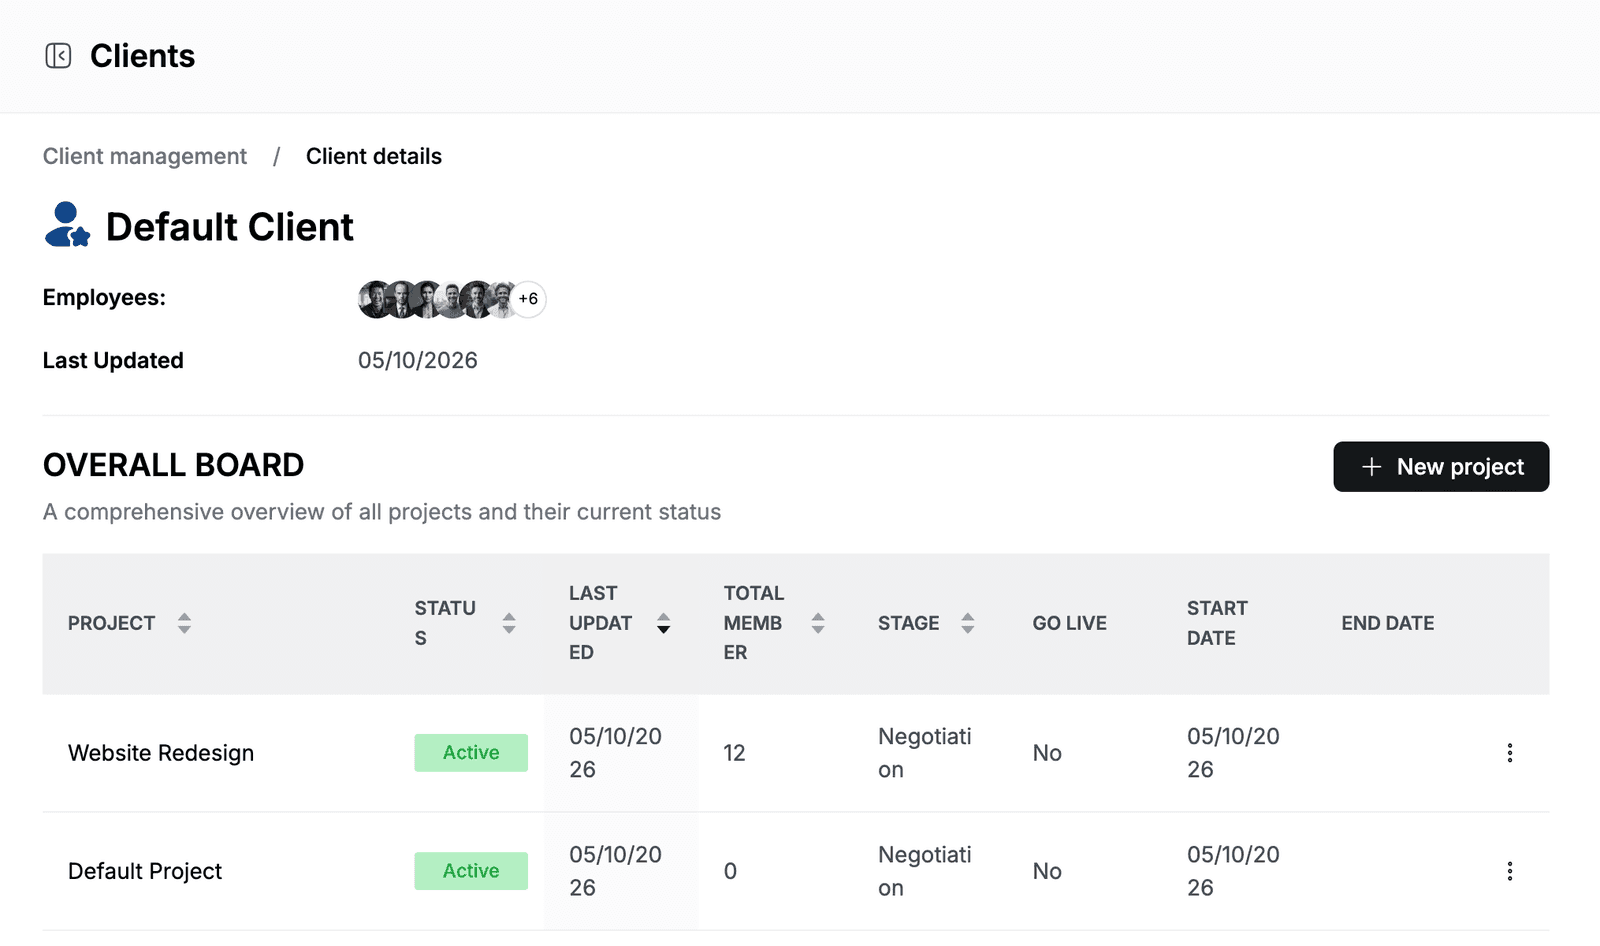Click Go Live No in Default Project row

(x=1047, y=871)
